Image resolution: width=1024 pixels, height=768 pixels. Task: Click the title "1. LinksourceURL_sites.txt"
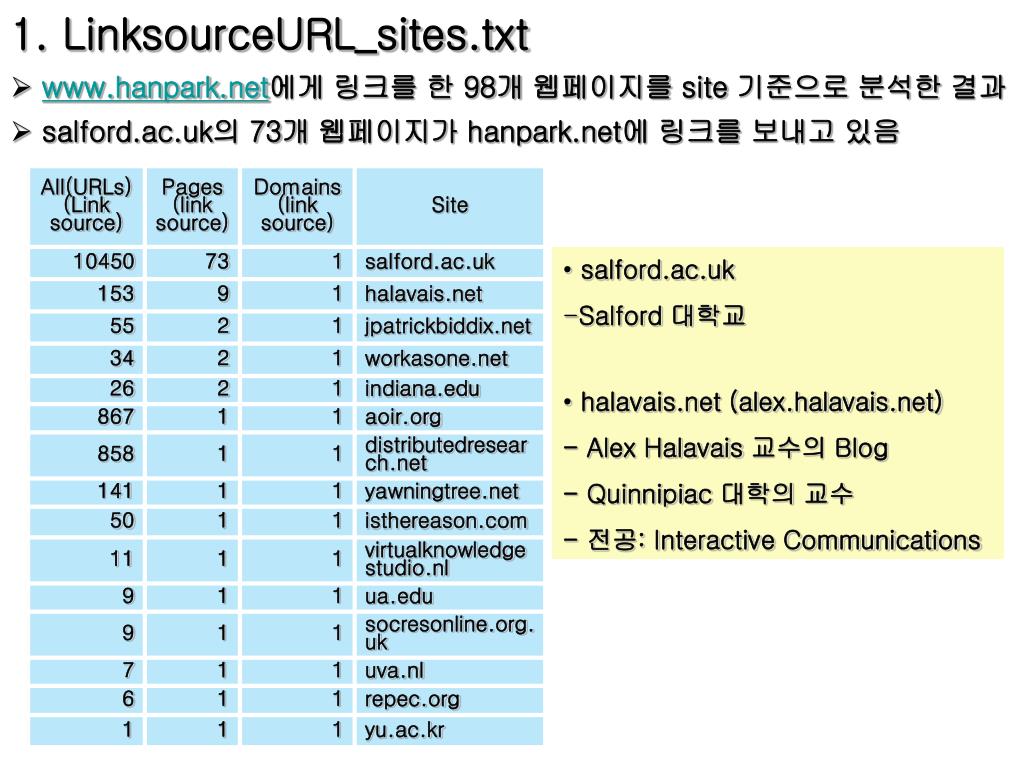tap(271, 35)
